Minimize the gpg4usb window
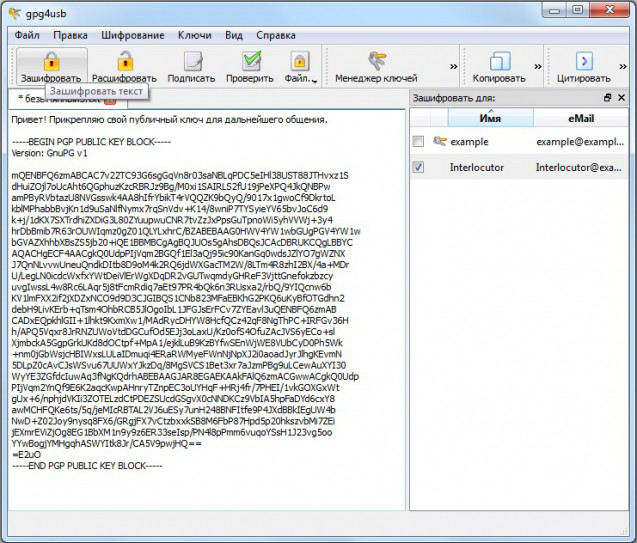This screenshot has height=543, width=637. tap(554, 11)
